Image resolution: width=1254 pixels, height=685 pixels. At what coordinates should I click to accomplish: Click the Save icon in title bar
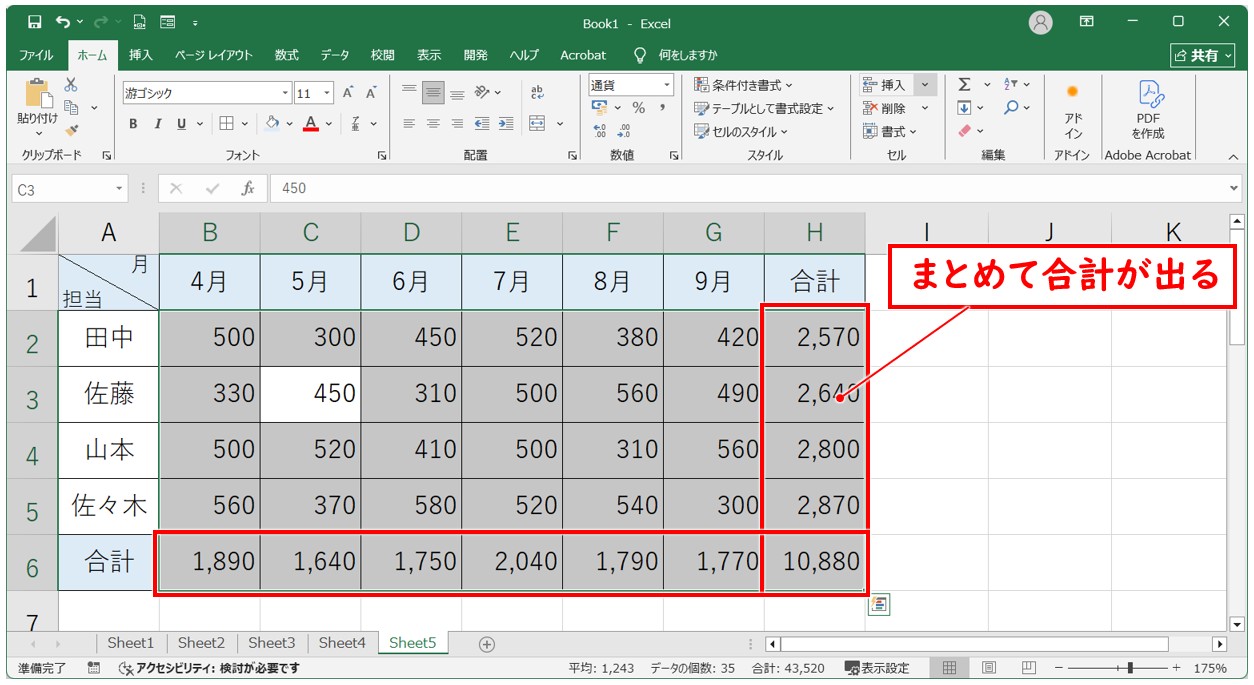pos(35,21)
